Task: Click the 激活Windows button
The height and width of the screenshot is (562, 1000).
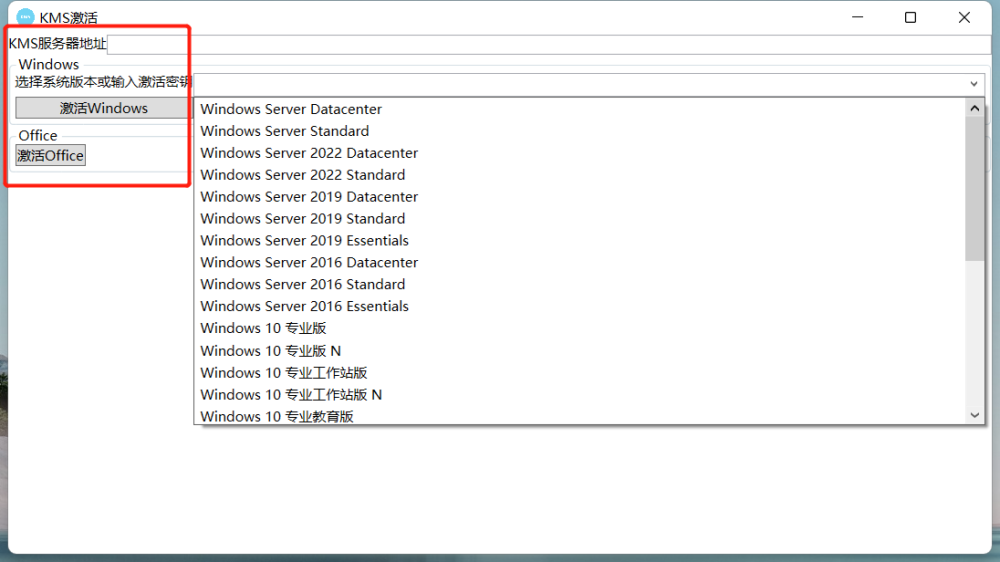Action: (x=103, y=108)
